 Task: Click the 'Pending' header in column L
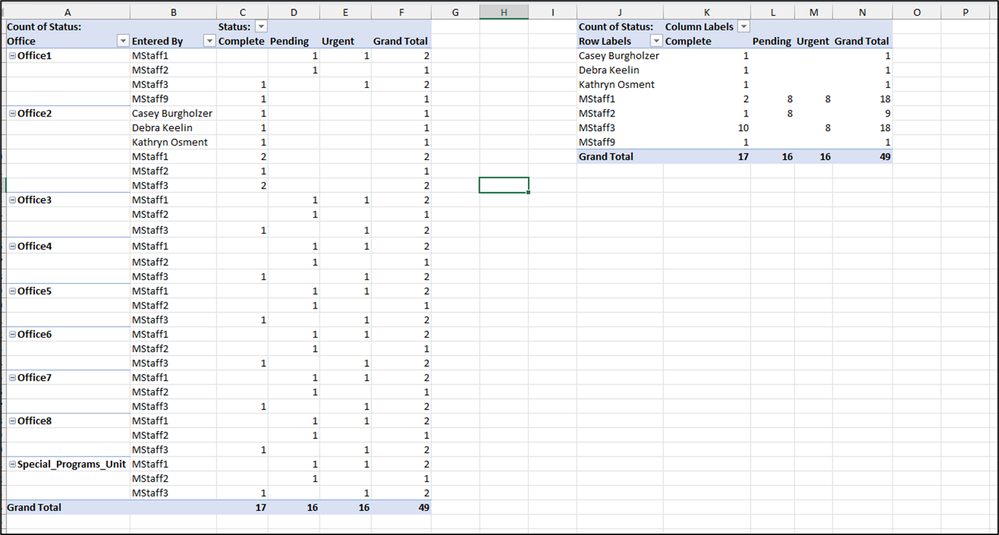pyautogui.click(x=772, y=41)
